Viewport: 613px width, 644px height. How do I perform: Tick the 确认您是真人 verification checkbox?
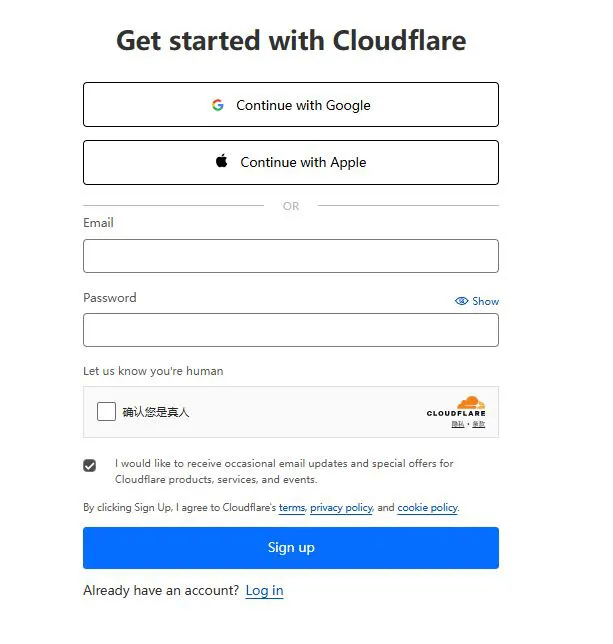[106, 412]
